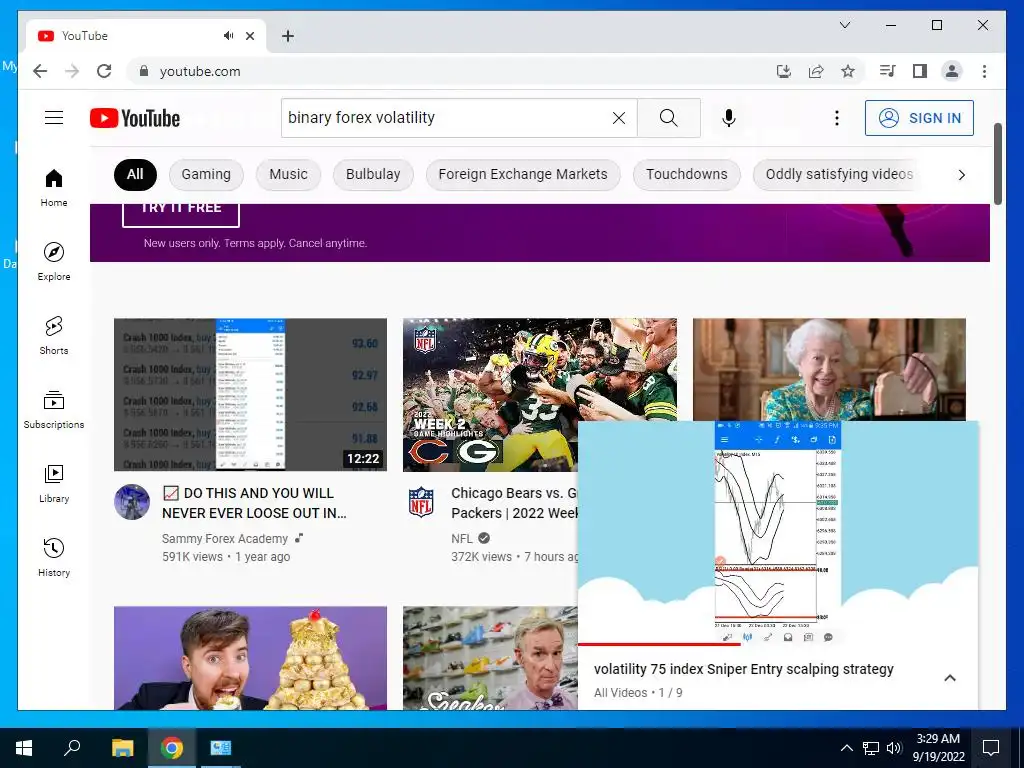Select Foreign Exchange Markets chip
The width and height of the screenshot is (1024, 768).
point(522,174)
